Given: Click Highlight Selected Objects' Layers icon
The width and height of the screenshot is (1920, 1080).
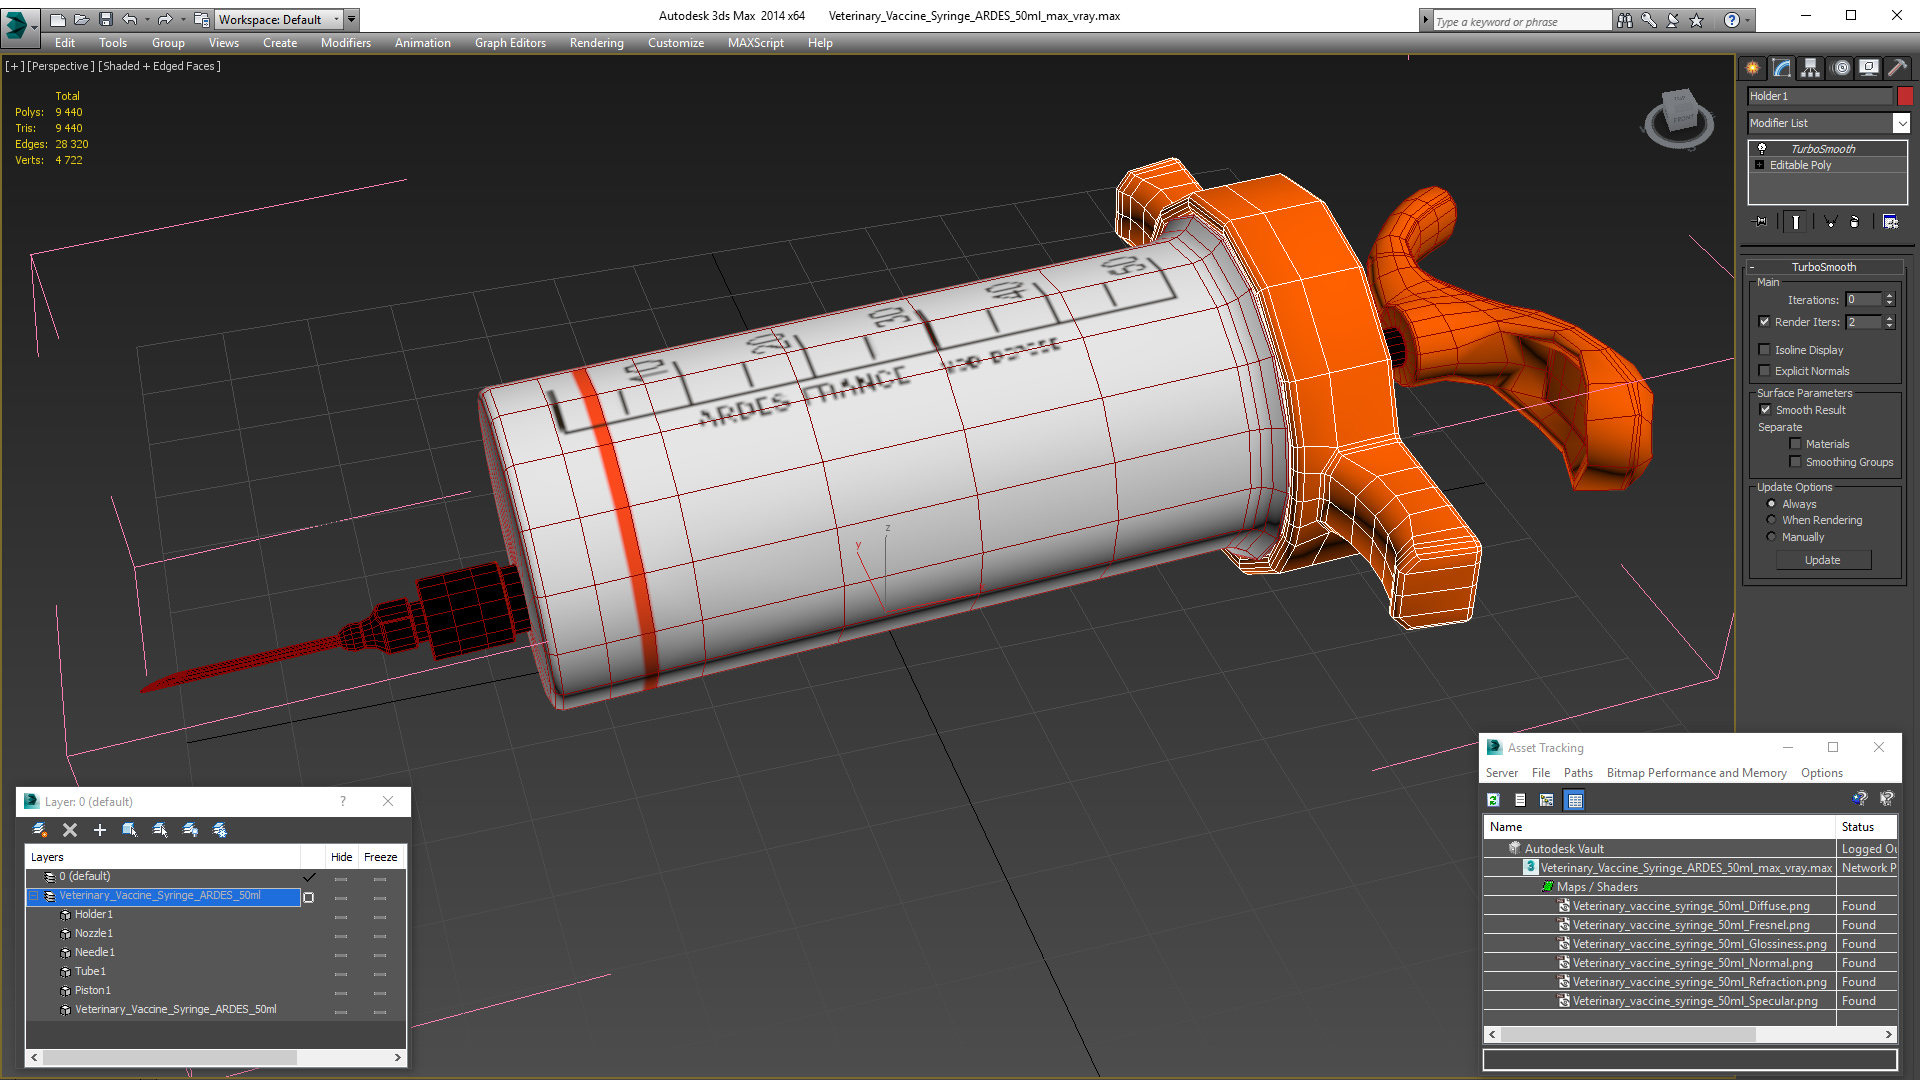Looking at the screenshot, I should pos(160,830).
